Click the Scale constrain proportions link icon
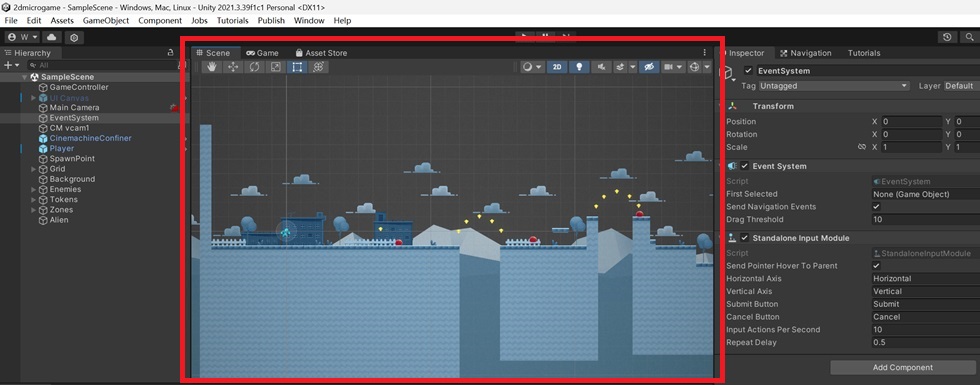The height and width of the screenshot is (385, 980). [x=862, y=148]
